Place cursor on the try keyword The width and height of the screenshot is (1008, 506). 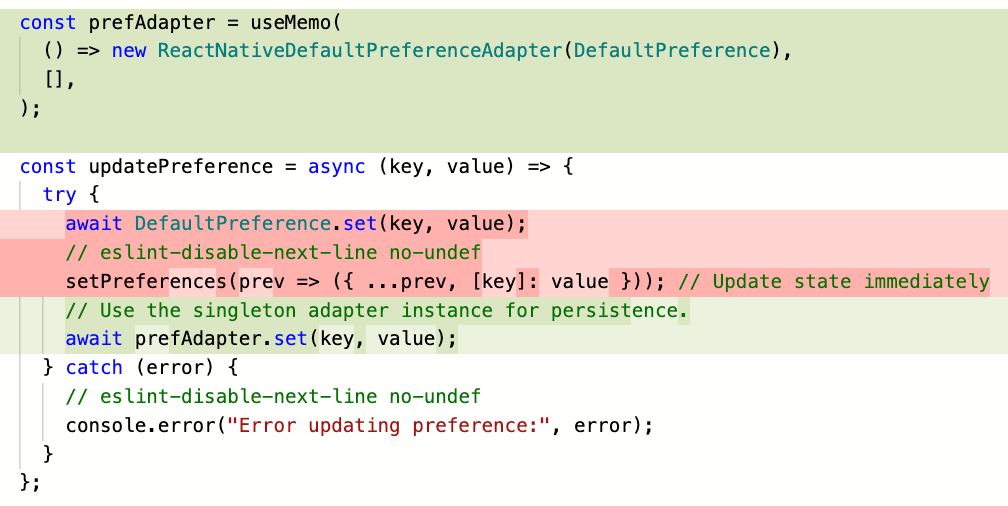click(x=59, y=194)
